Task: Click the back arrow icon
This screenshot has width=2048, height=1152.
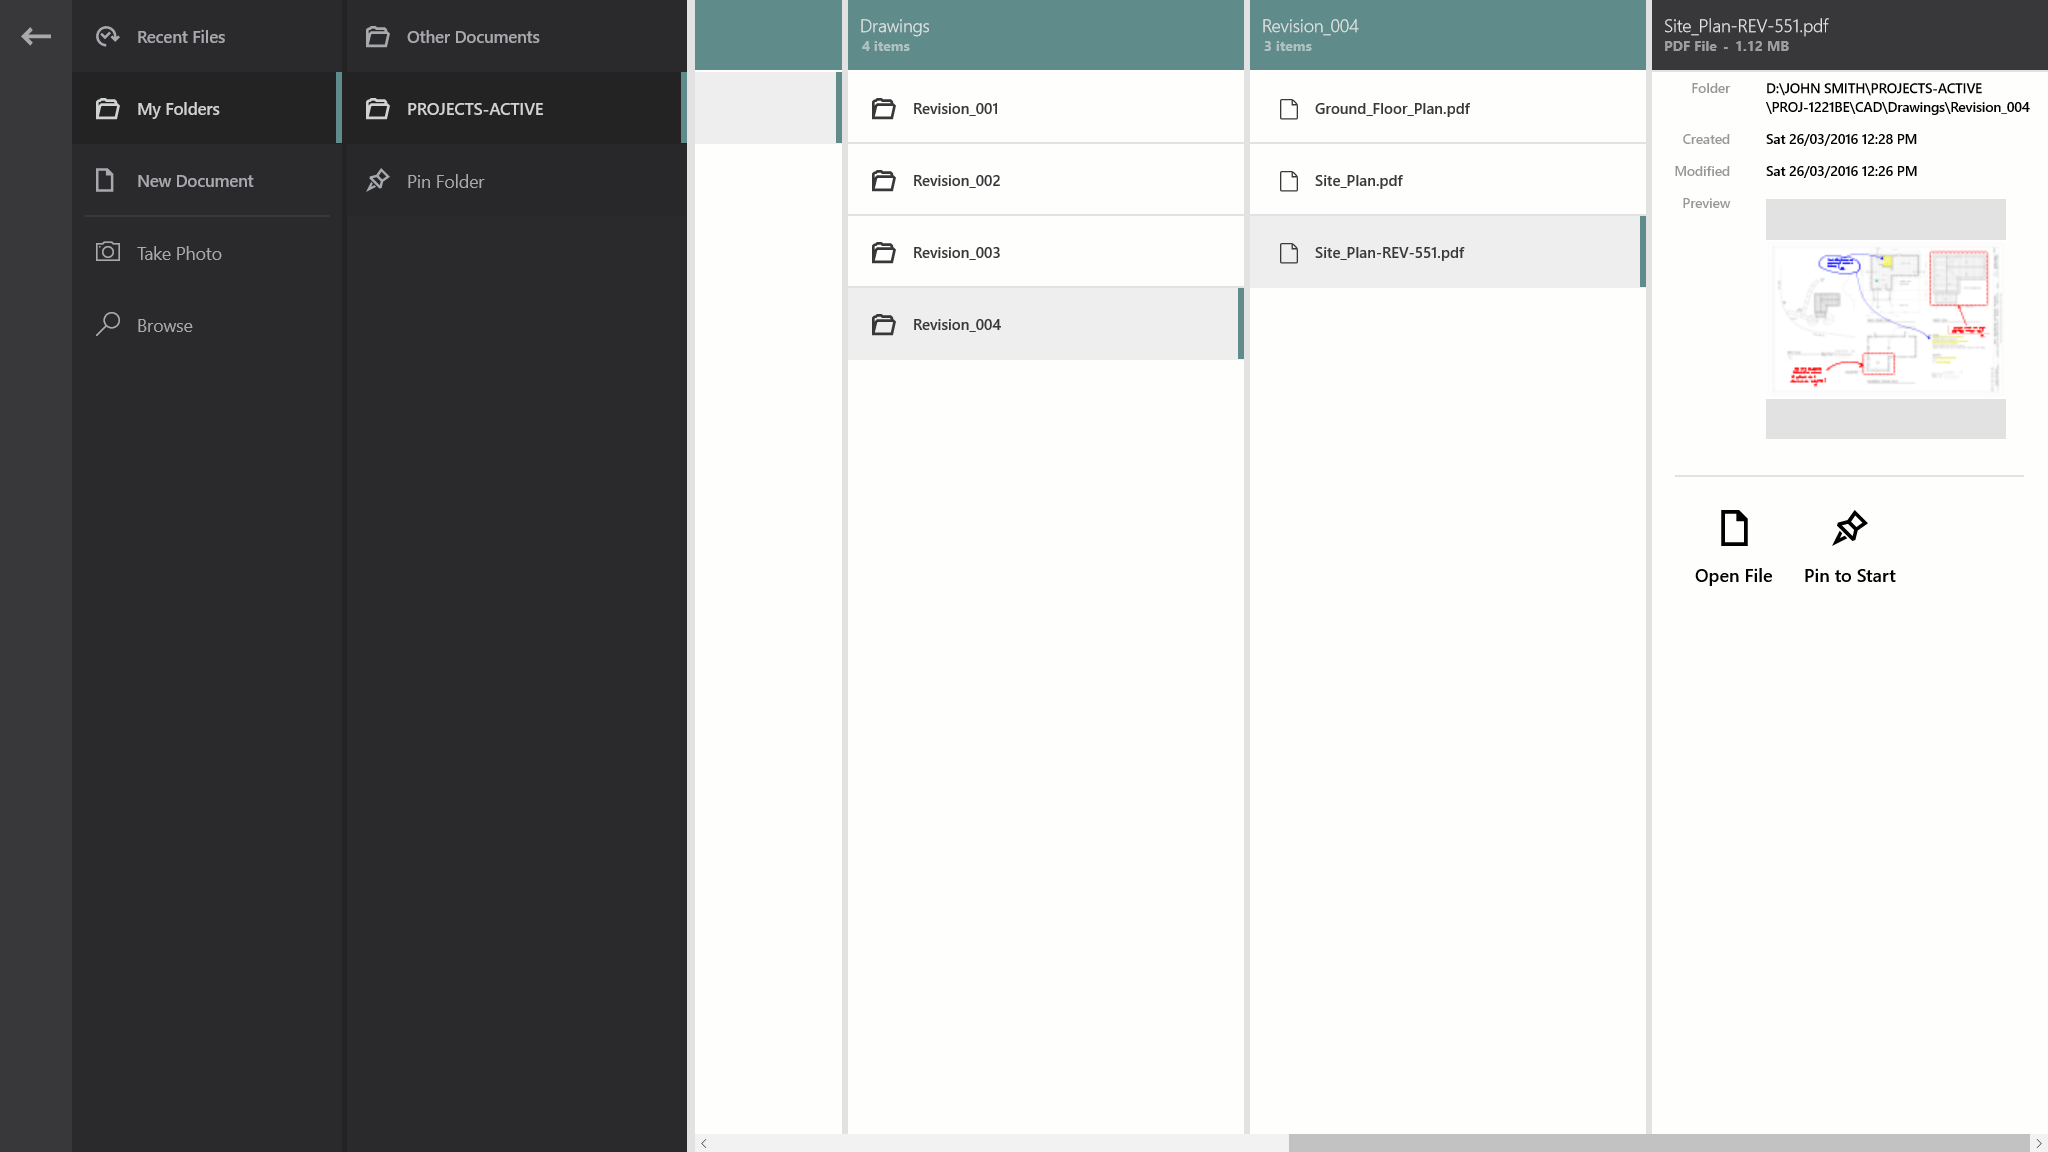Action: [36, 37]
